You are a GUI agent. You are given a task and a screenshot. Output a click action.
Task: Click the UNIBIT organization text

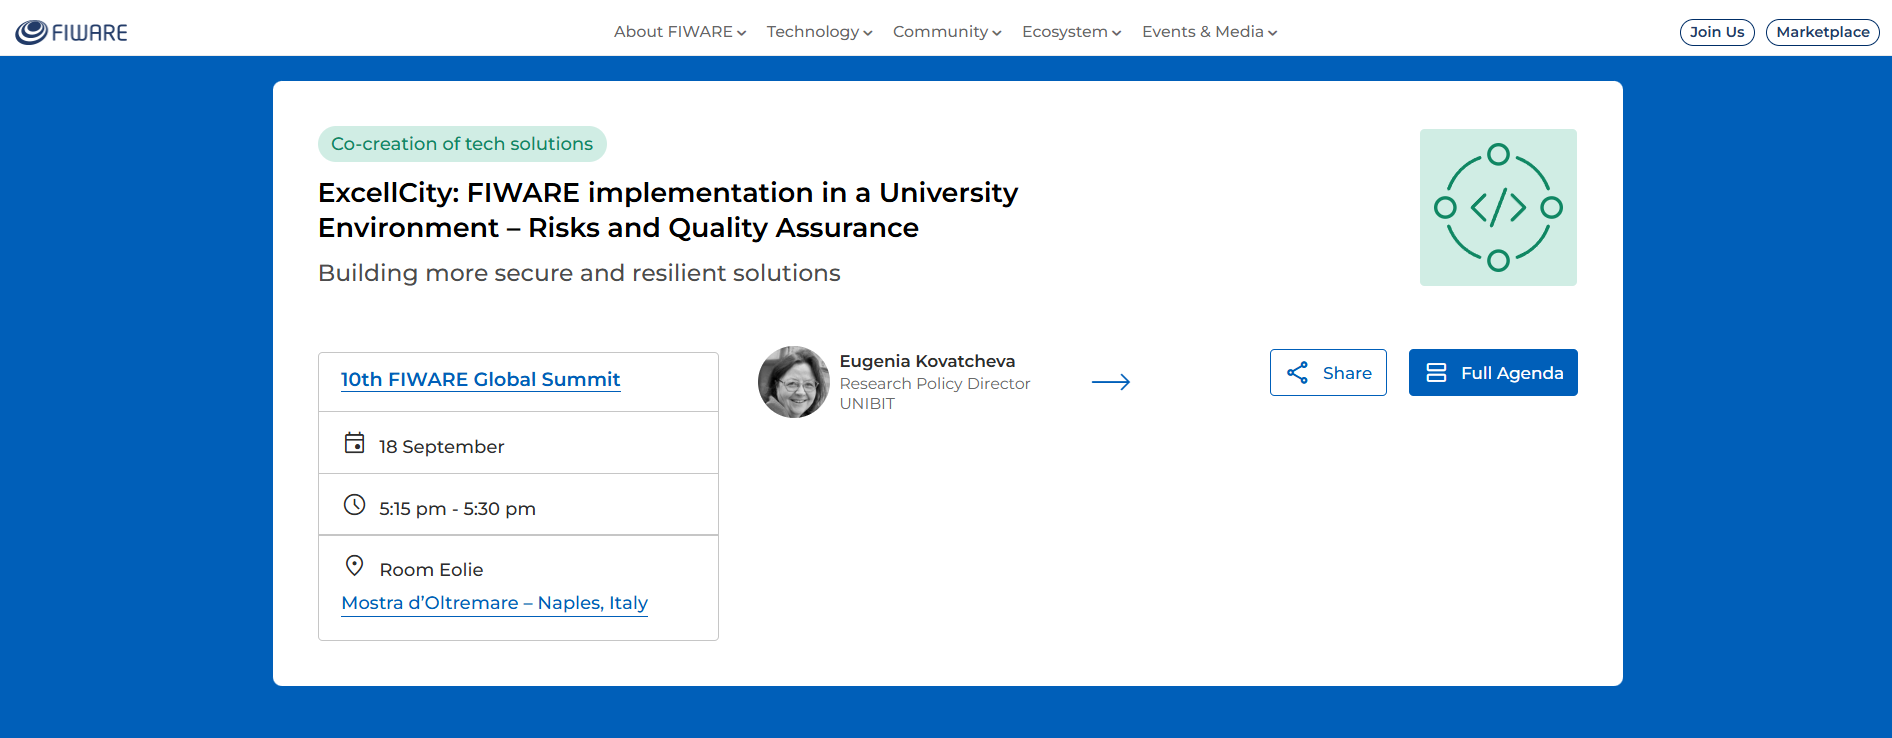point(867,404)
